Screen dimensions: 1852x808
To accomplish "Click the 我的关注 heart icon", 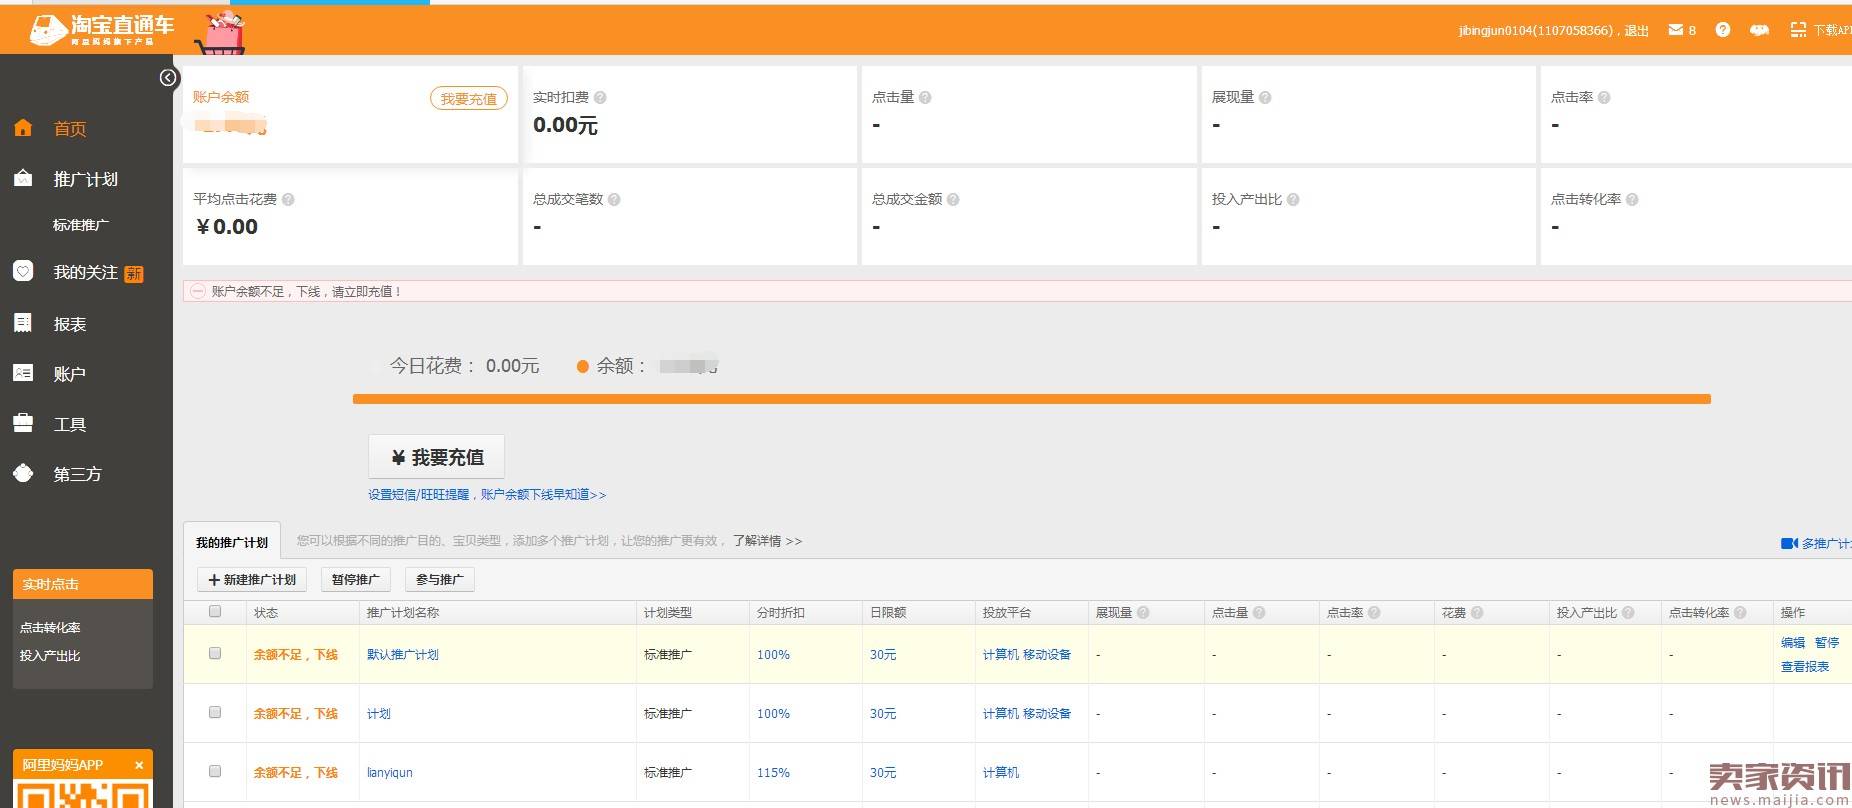I will point(23,271).
